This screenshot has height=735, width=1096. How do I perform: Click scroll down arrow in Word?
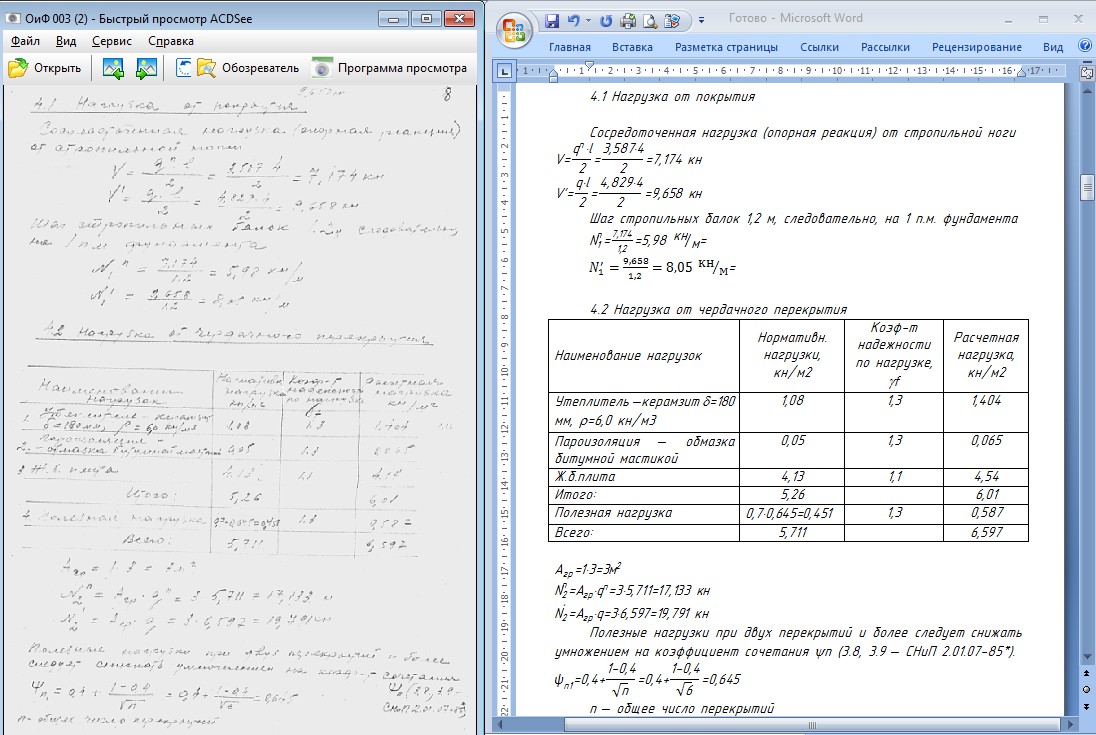[1087, 657]
